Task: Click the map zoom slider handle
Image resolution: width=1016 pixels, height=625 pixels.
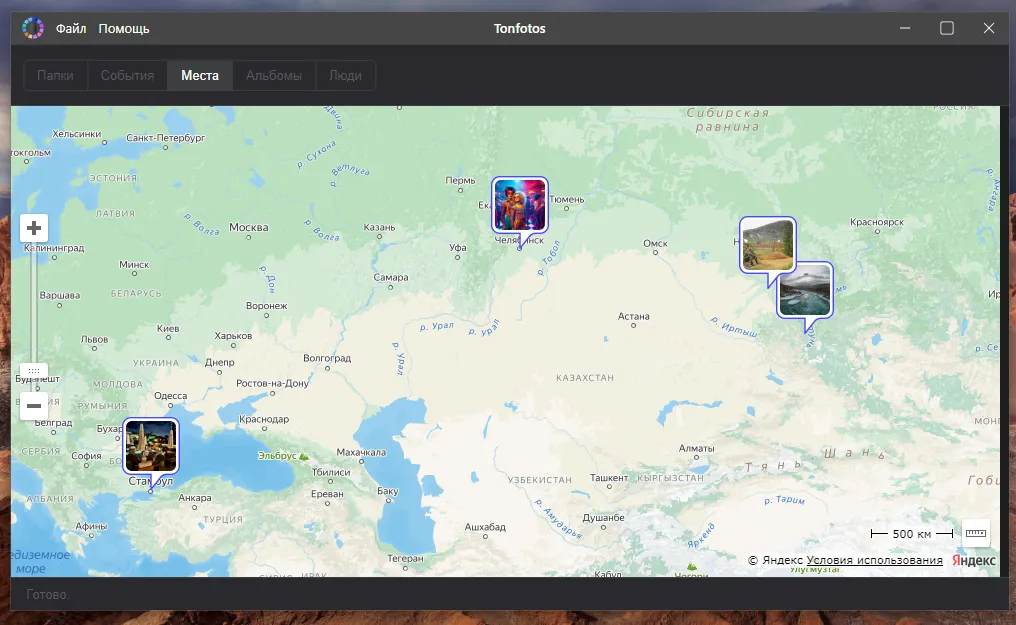Action: (34, 371)
